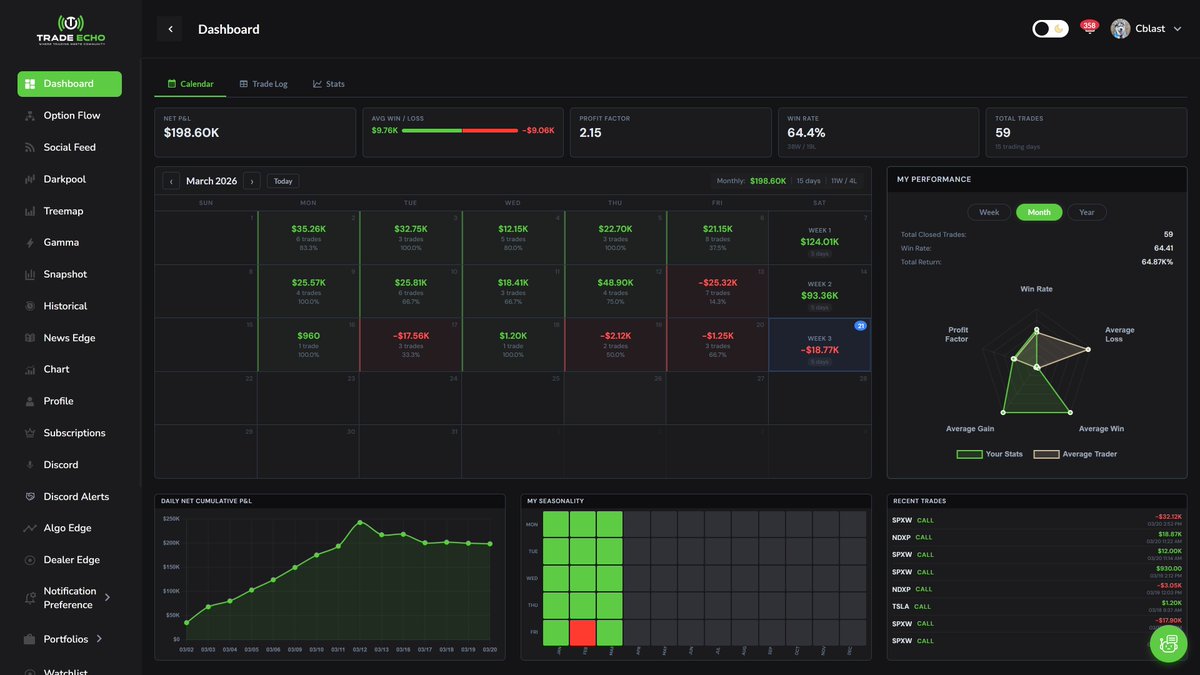
Task: Click the Net P&L $198.60K card
Action: pos(255,132)
